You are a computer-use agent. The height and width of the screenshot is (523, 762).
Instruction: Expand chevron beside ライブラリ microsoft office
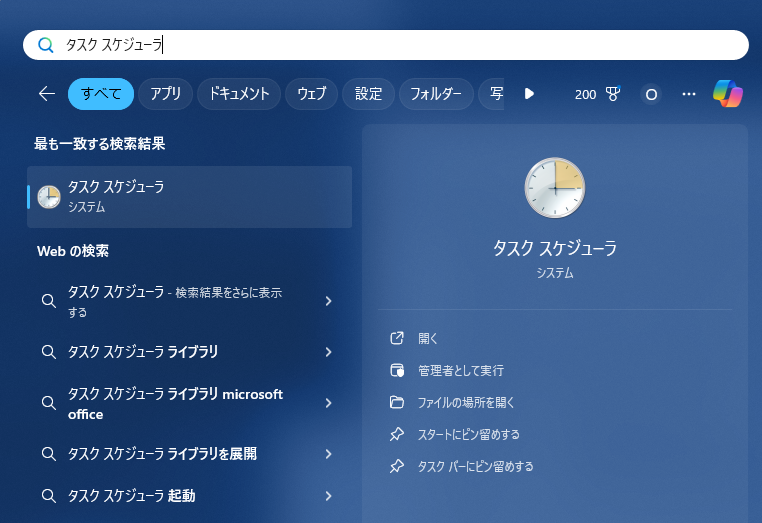tap(329, 403)
